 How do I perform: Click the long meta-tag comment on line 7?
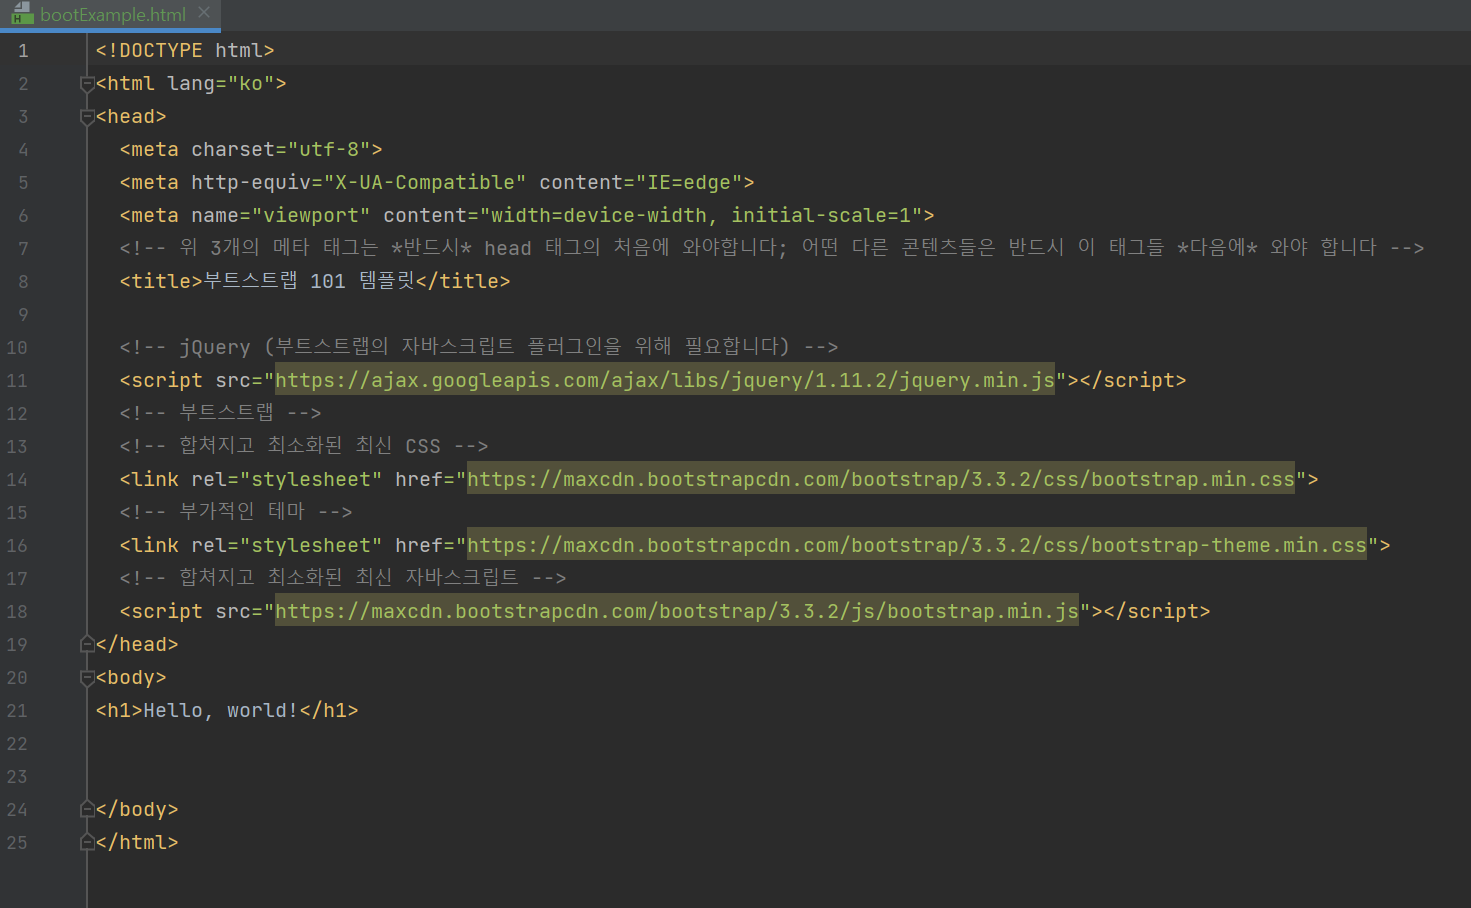click(x=772, y=248)
